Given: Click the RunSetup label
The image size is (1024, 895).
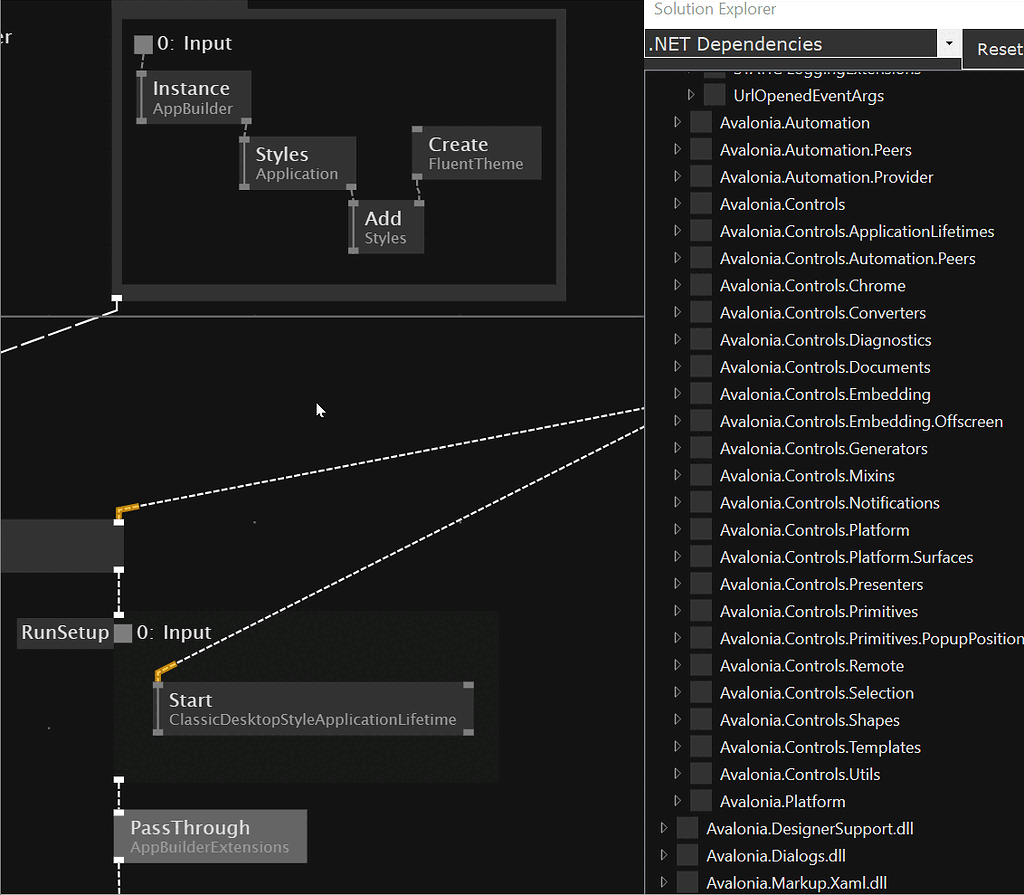Looking at the screenshot, I should pos(63,632).
